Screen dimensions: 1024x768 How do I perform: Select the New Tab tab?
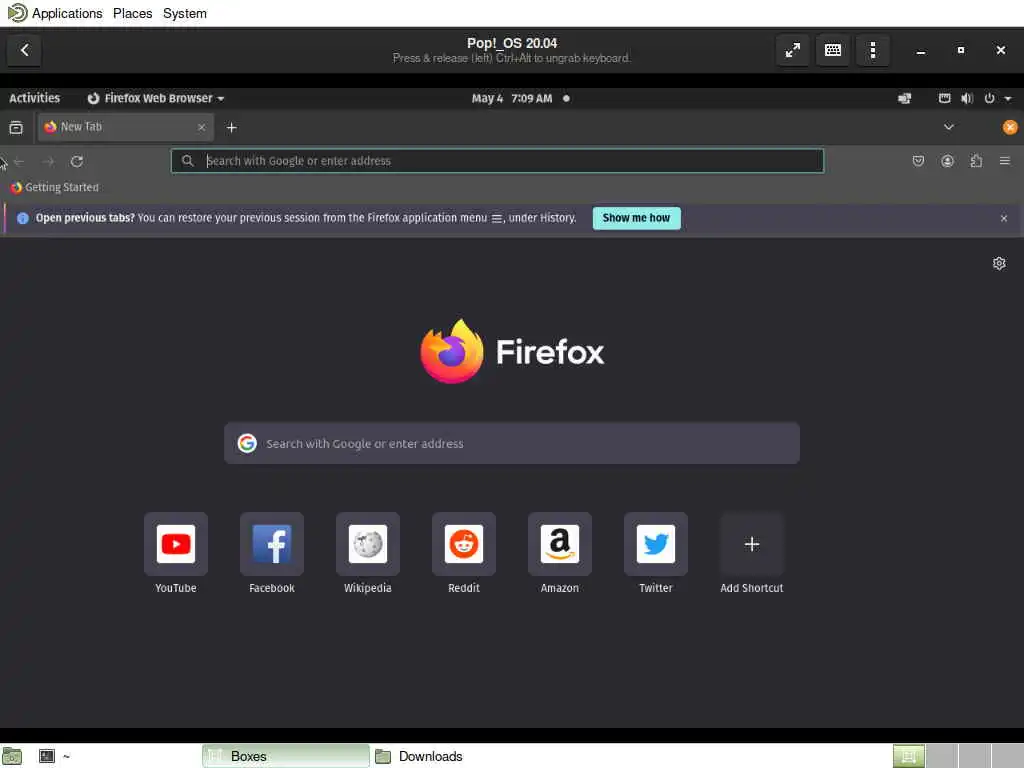click(x=125, y=127)
